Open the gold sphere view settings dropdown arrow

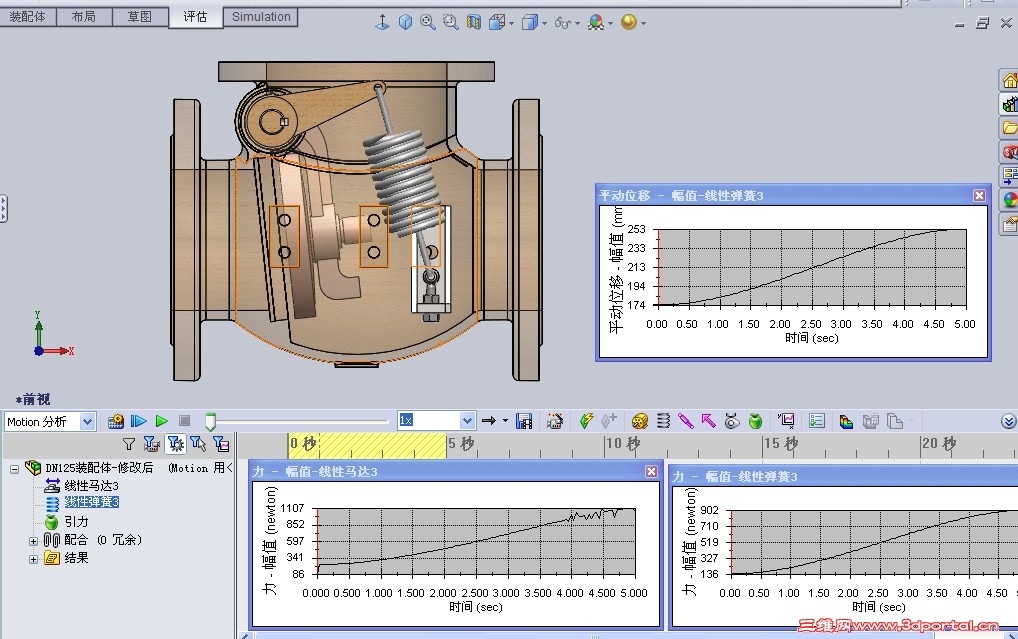643,23
